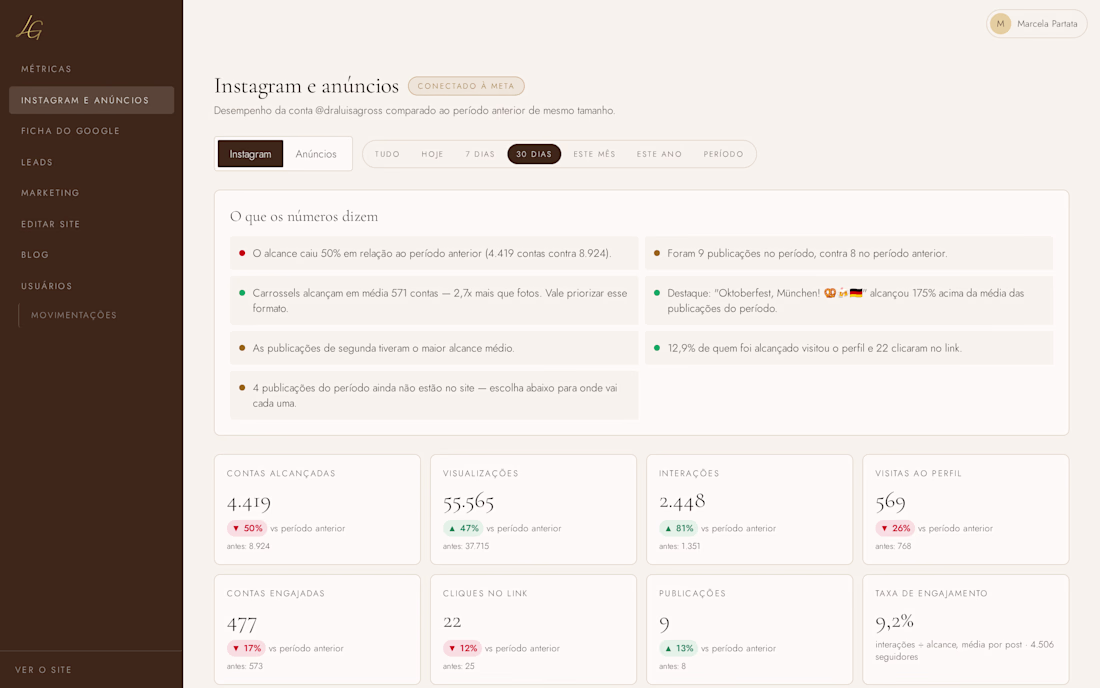
Task: Select the Tudo time range
Action: pyautogui.click(x=387, y=154)
